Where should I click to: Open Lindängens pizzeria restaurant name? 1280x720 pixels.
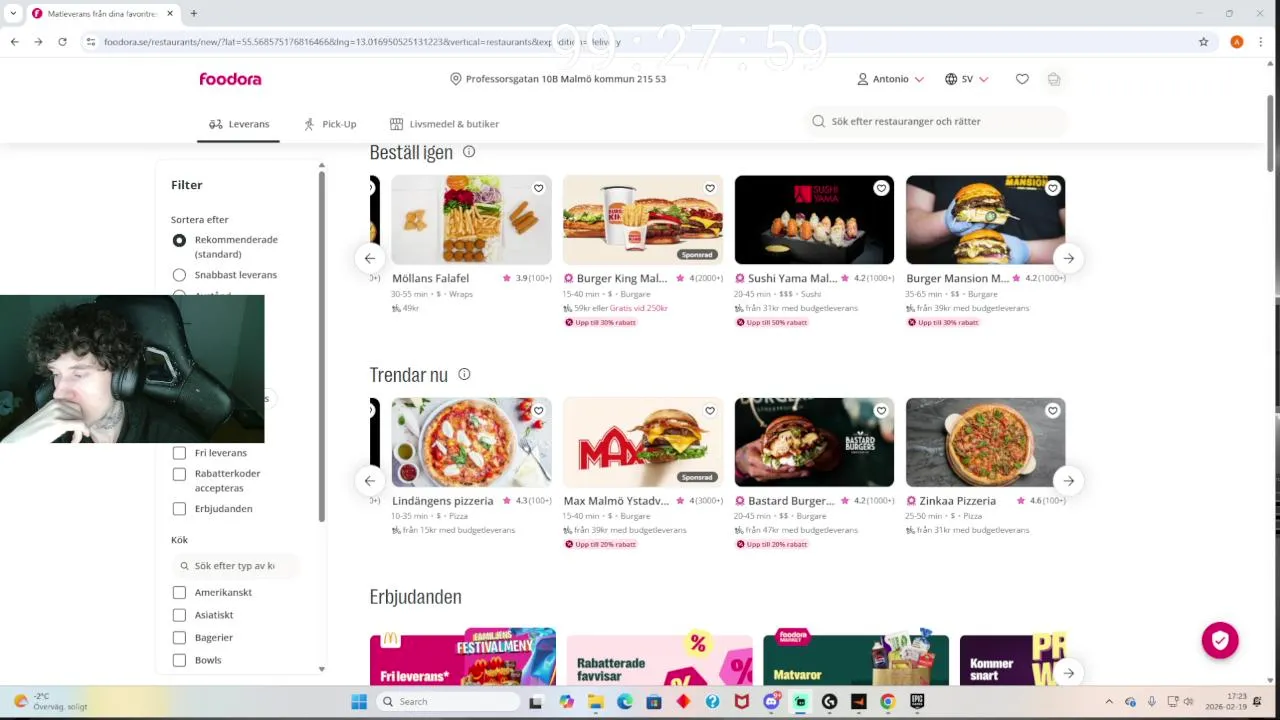click(x=442, y=501)
